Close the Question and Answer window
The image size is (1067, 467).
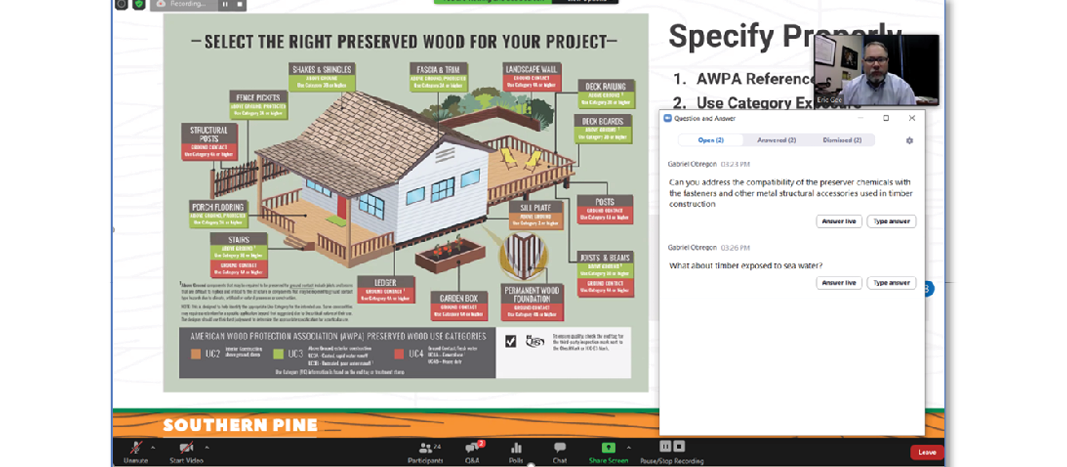coord(912,118)
